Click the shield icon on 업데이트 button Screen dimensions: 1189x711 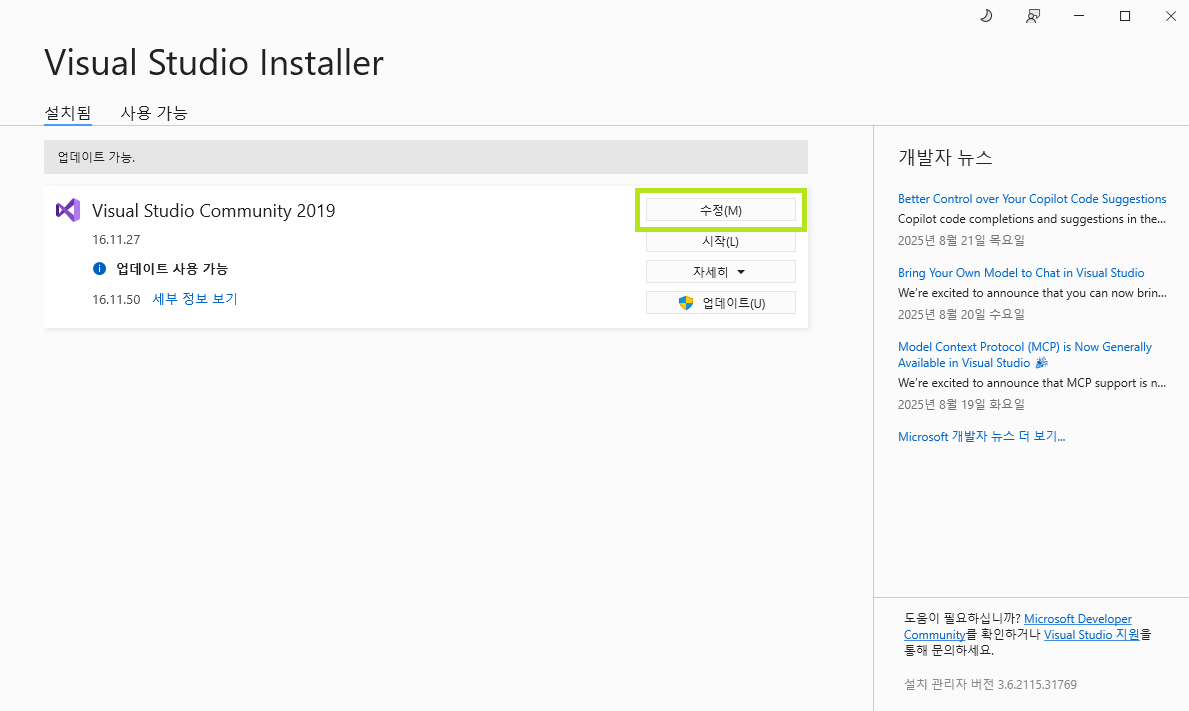[x=685, y=303]
